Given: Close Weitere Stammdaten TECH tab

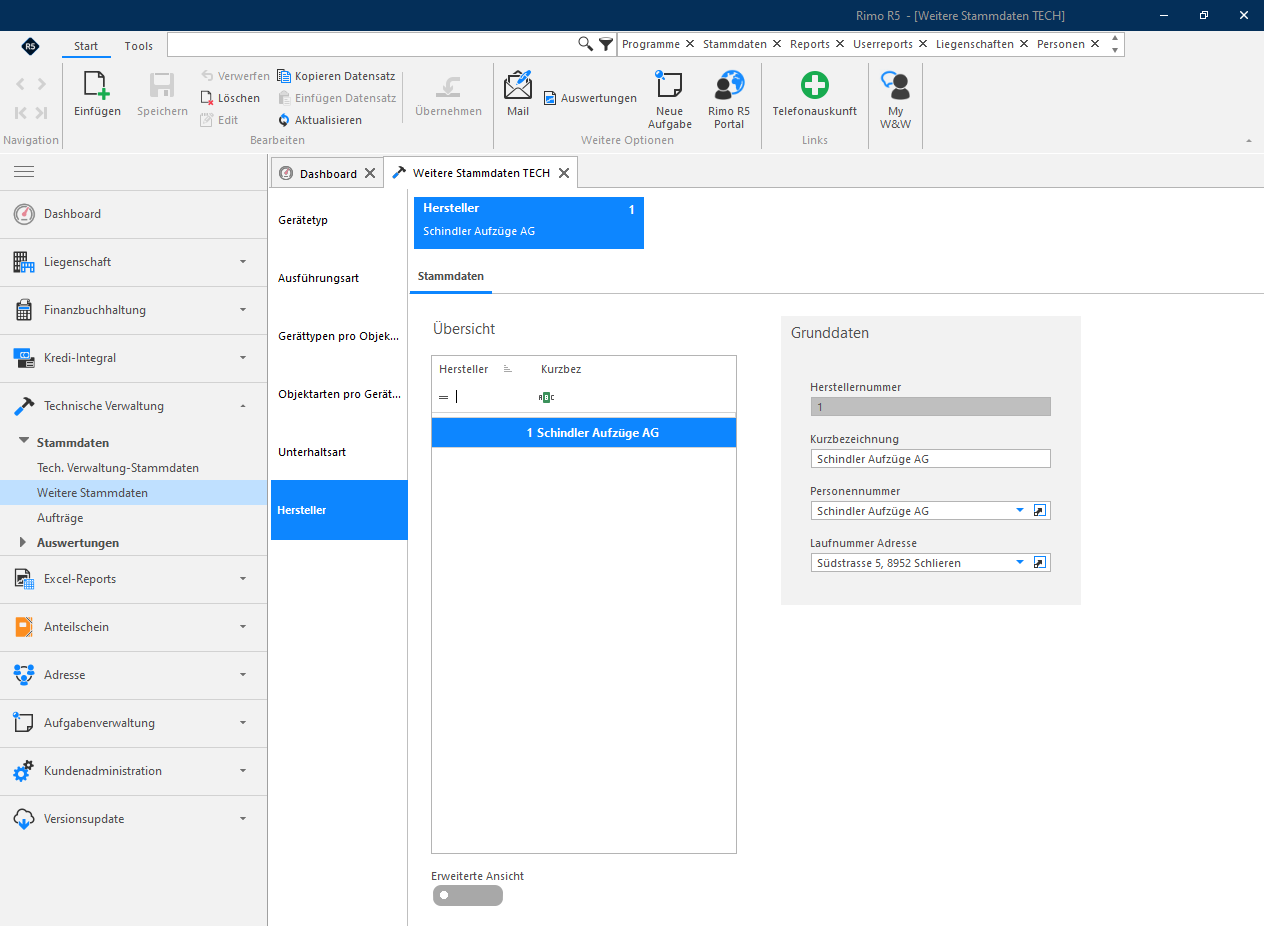Looking at the screenshot, I should (564, 173).
